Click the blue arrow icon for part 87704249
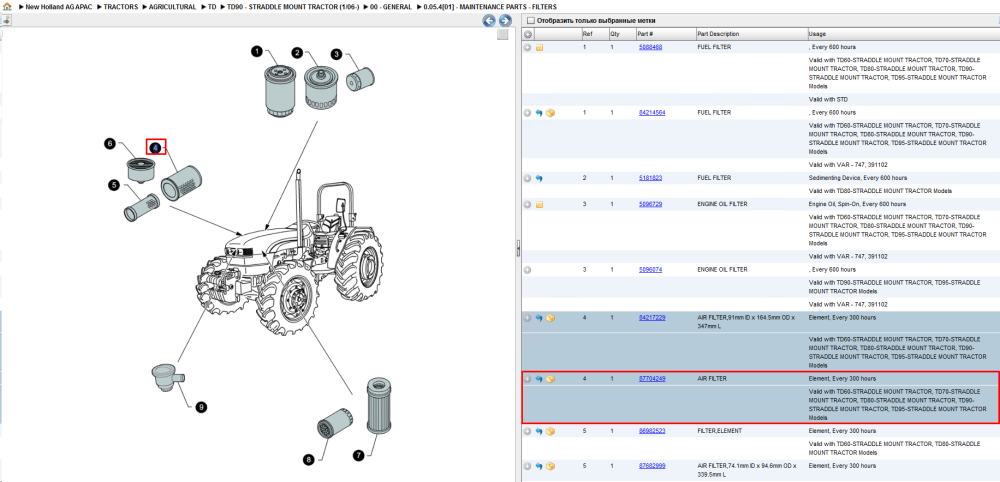The height and width of the screenshot is (482, 1000). pyautogui.click(x=539, y=379)
